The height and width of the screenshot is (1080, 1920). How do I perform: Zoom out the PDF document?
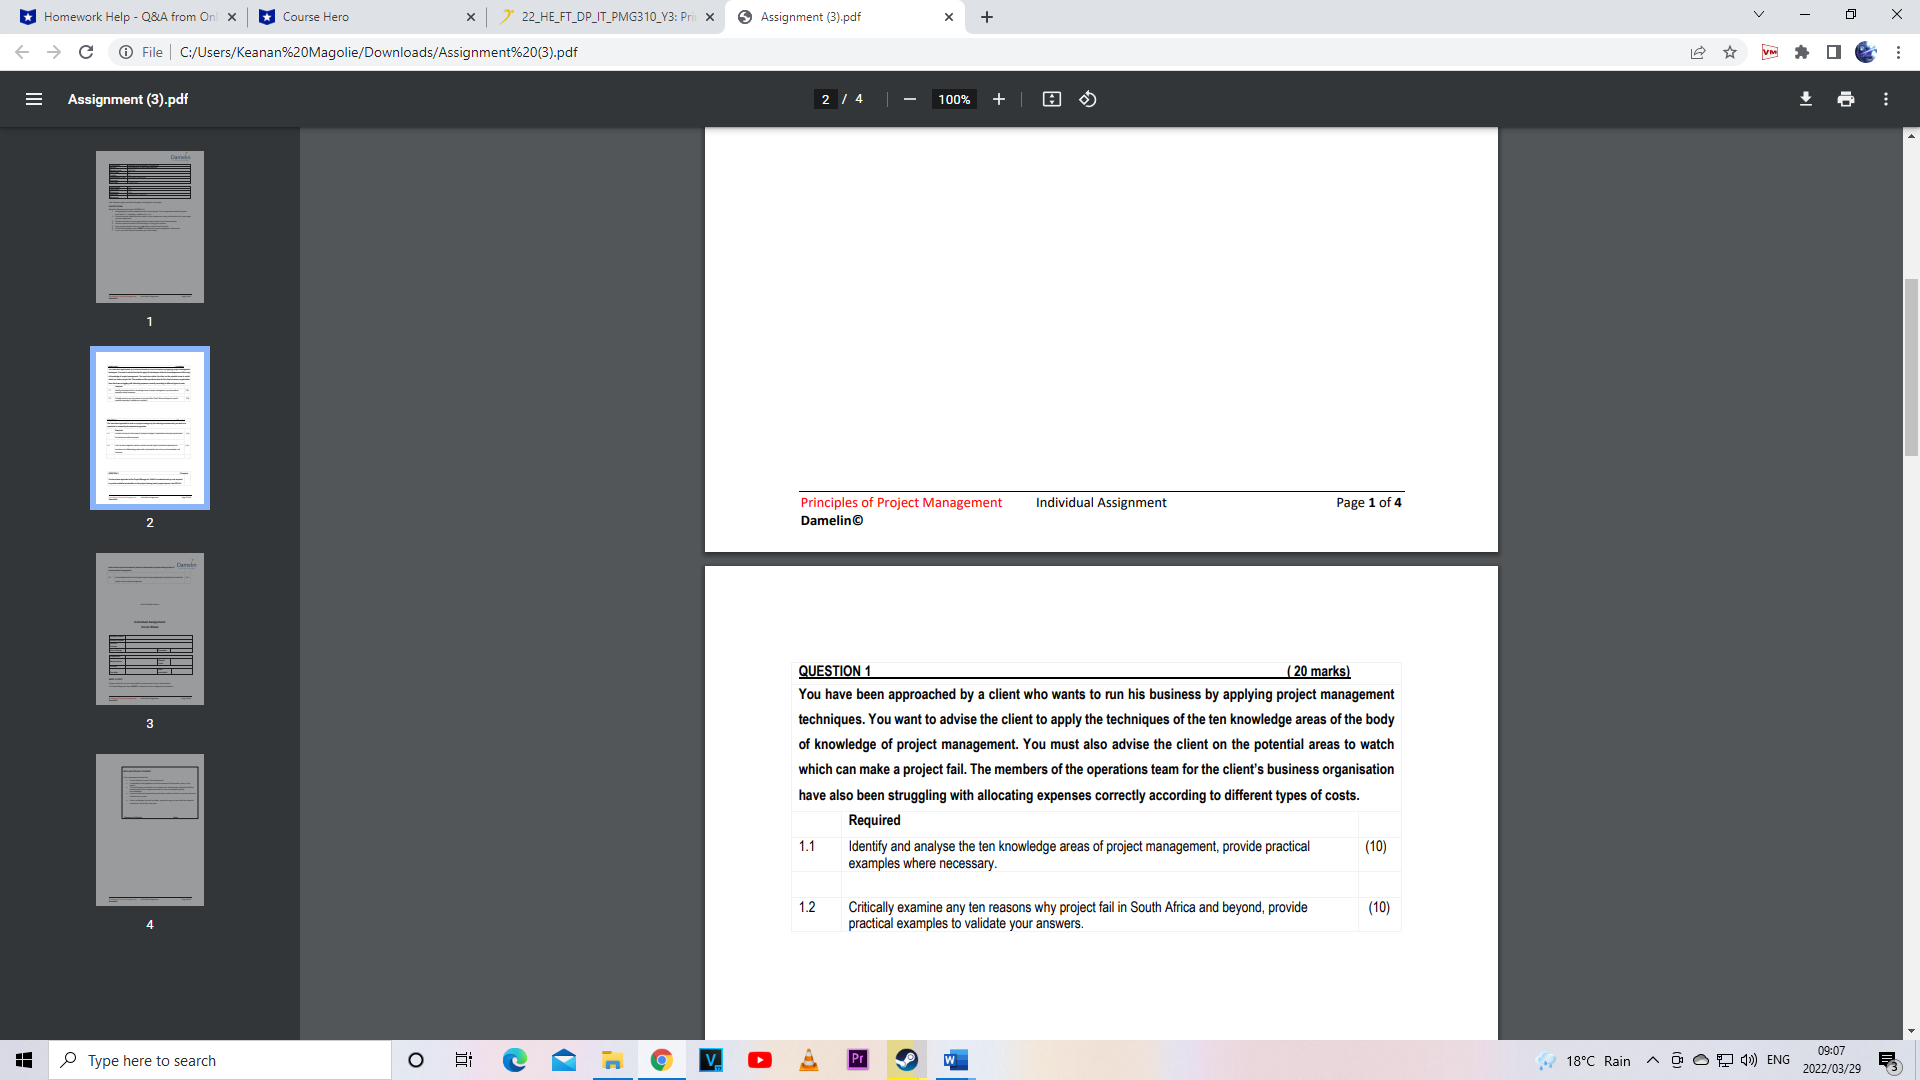909,99
